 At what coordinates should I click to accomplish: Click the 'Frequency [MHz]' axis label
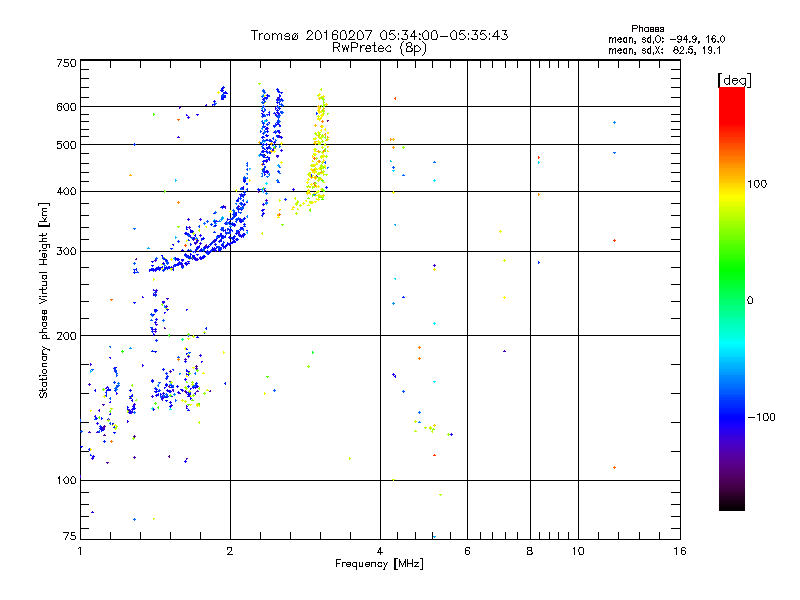[x=379, y=564]
